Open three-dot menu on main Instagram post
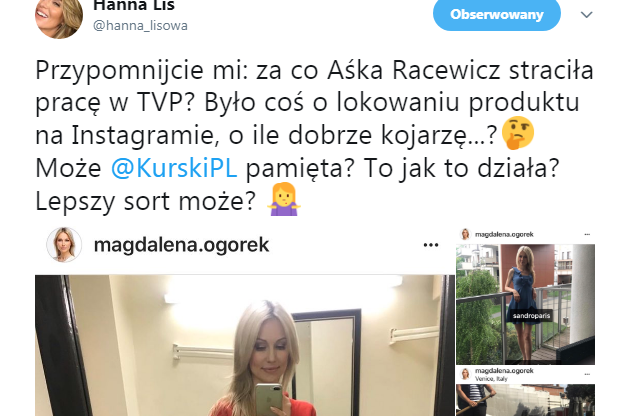 [x=431, y=245]
